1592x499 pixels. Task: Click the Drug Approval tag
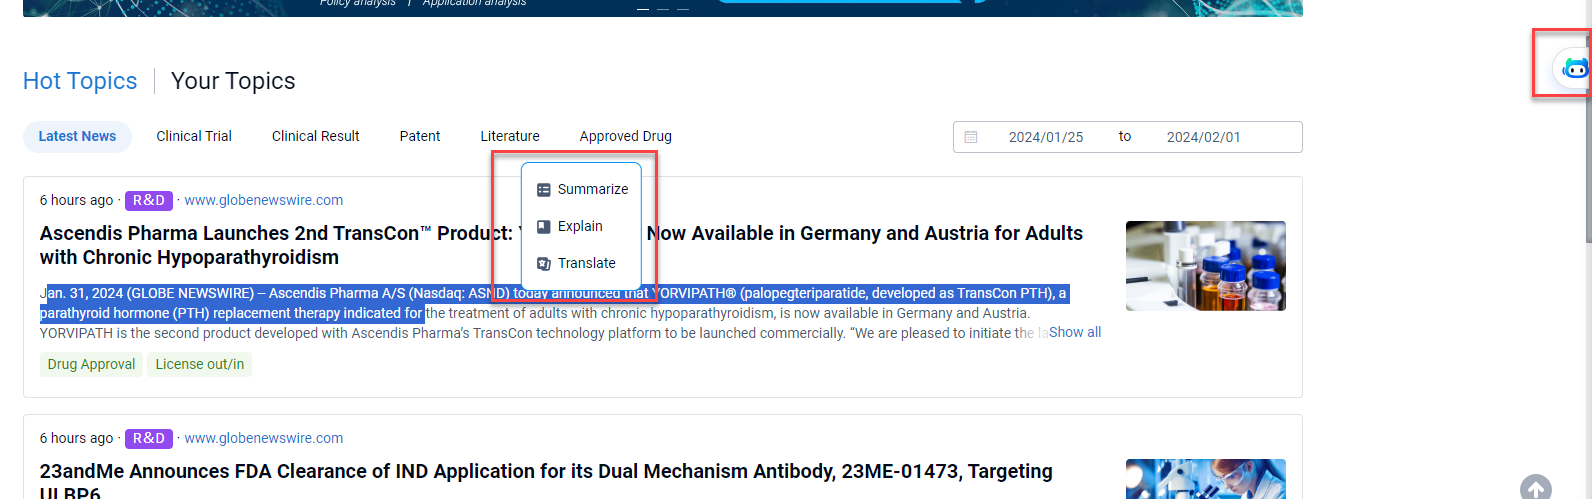pyautogui.click(x=91, y=364)
